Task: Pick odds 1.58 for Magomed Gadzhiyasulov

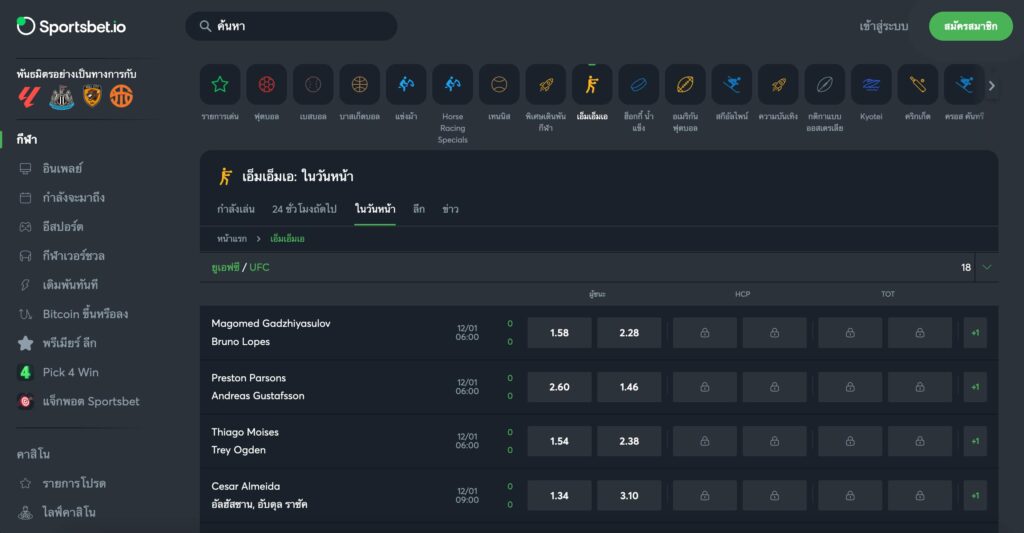Action: point(559,333)
